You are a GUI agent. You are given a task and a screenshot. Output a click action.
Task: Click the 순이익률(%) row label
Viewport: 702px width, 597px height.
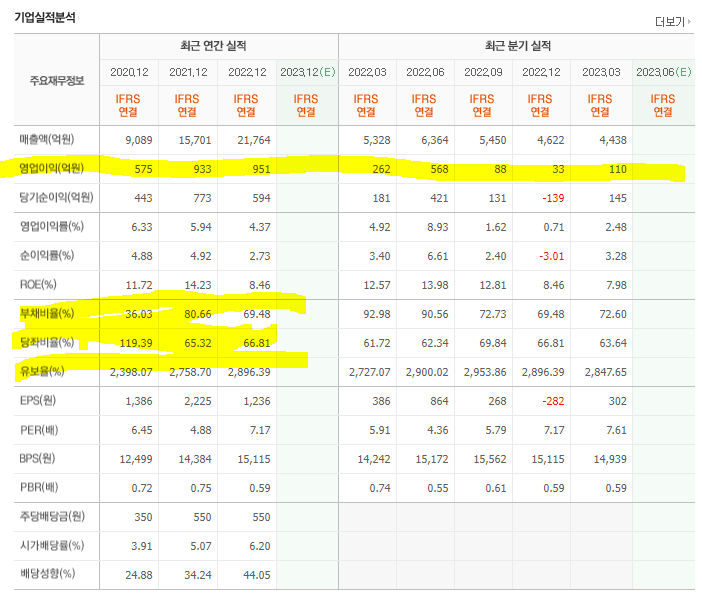tap(47, 256)
